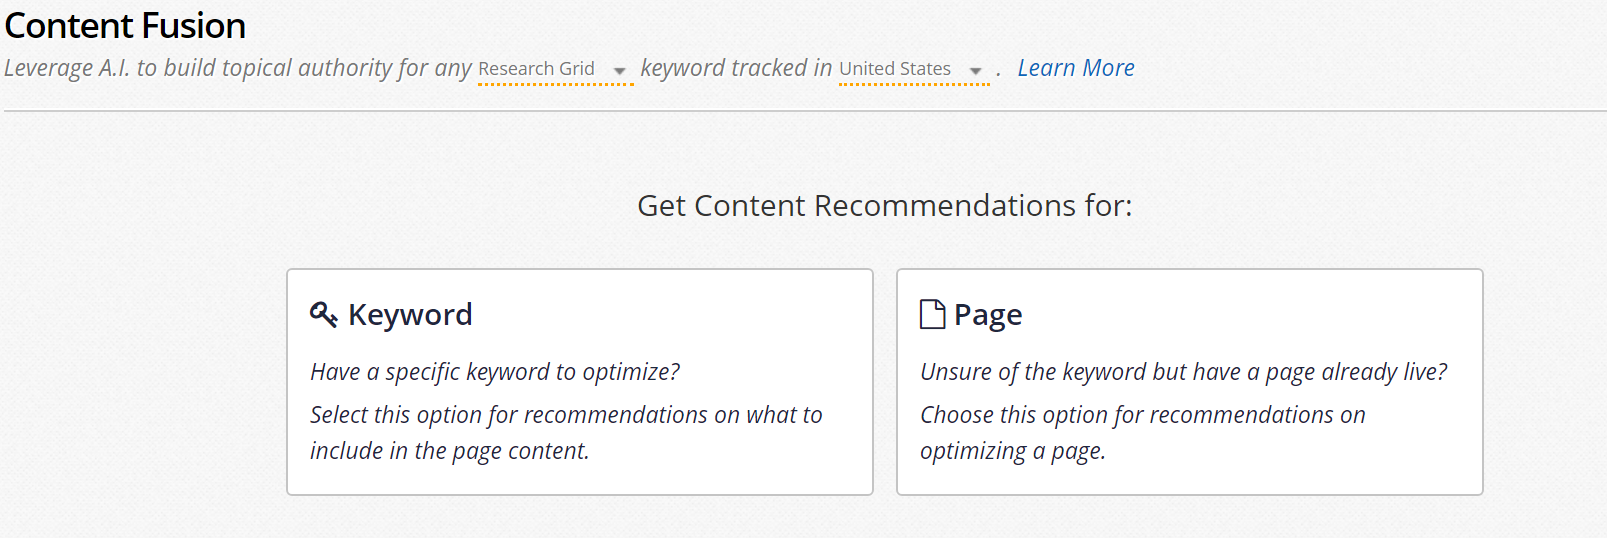The image size is (1607, 538).
Task: Click 'optimizing a page.' text in Page card
Action: pyautogui.click(x=1013, y=451)
